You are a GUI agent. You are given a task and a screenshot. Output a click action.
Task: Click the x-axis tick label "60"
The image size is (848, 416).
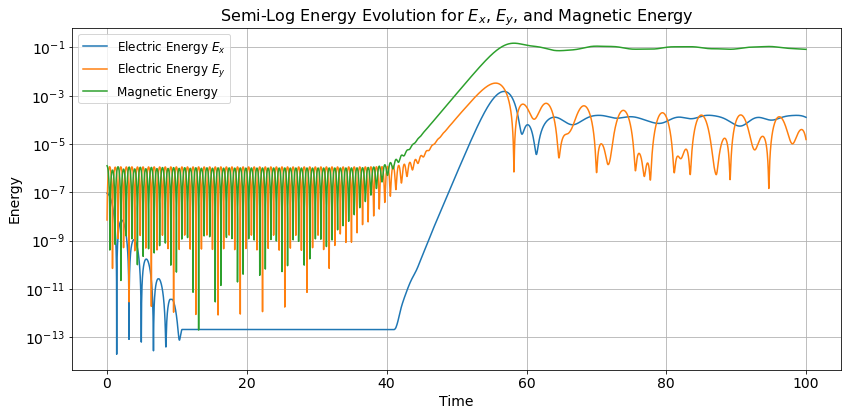(527, 382)
